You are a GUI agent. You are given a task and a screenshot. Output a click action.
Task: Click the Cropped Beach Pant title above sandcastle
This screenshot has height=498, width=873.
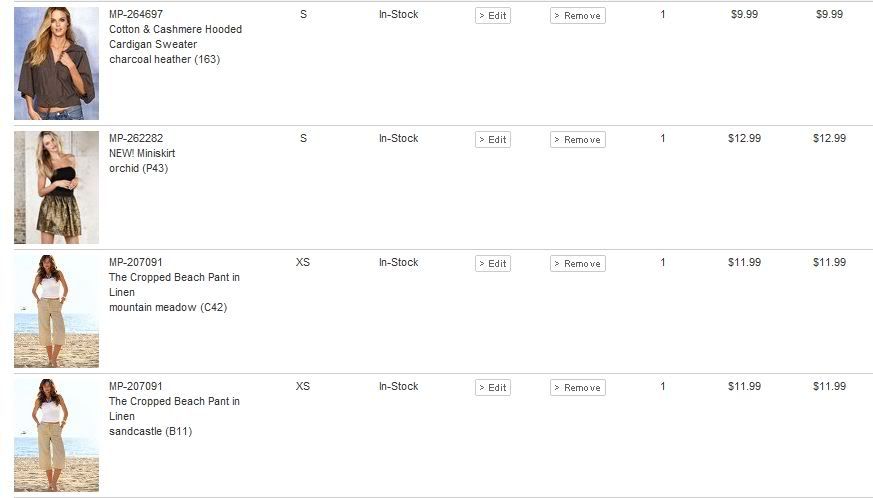tap(174, 409)
